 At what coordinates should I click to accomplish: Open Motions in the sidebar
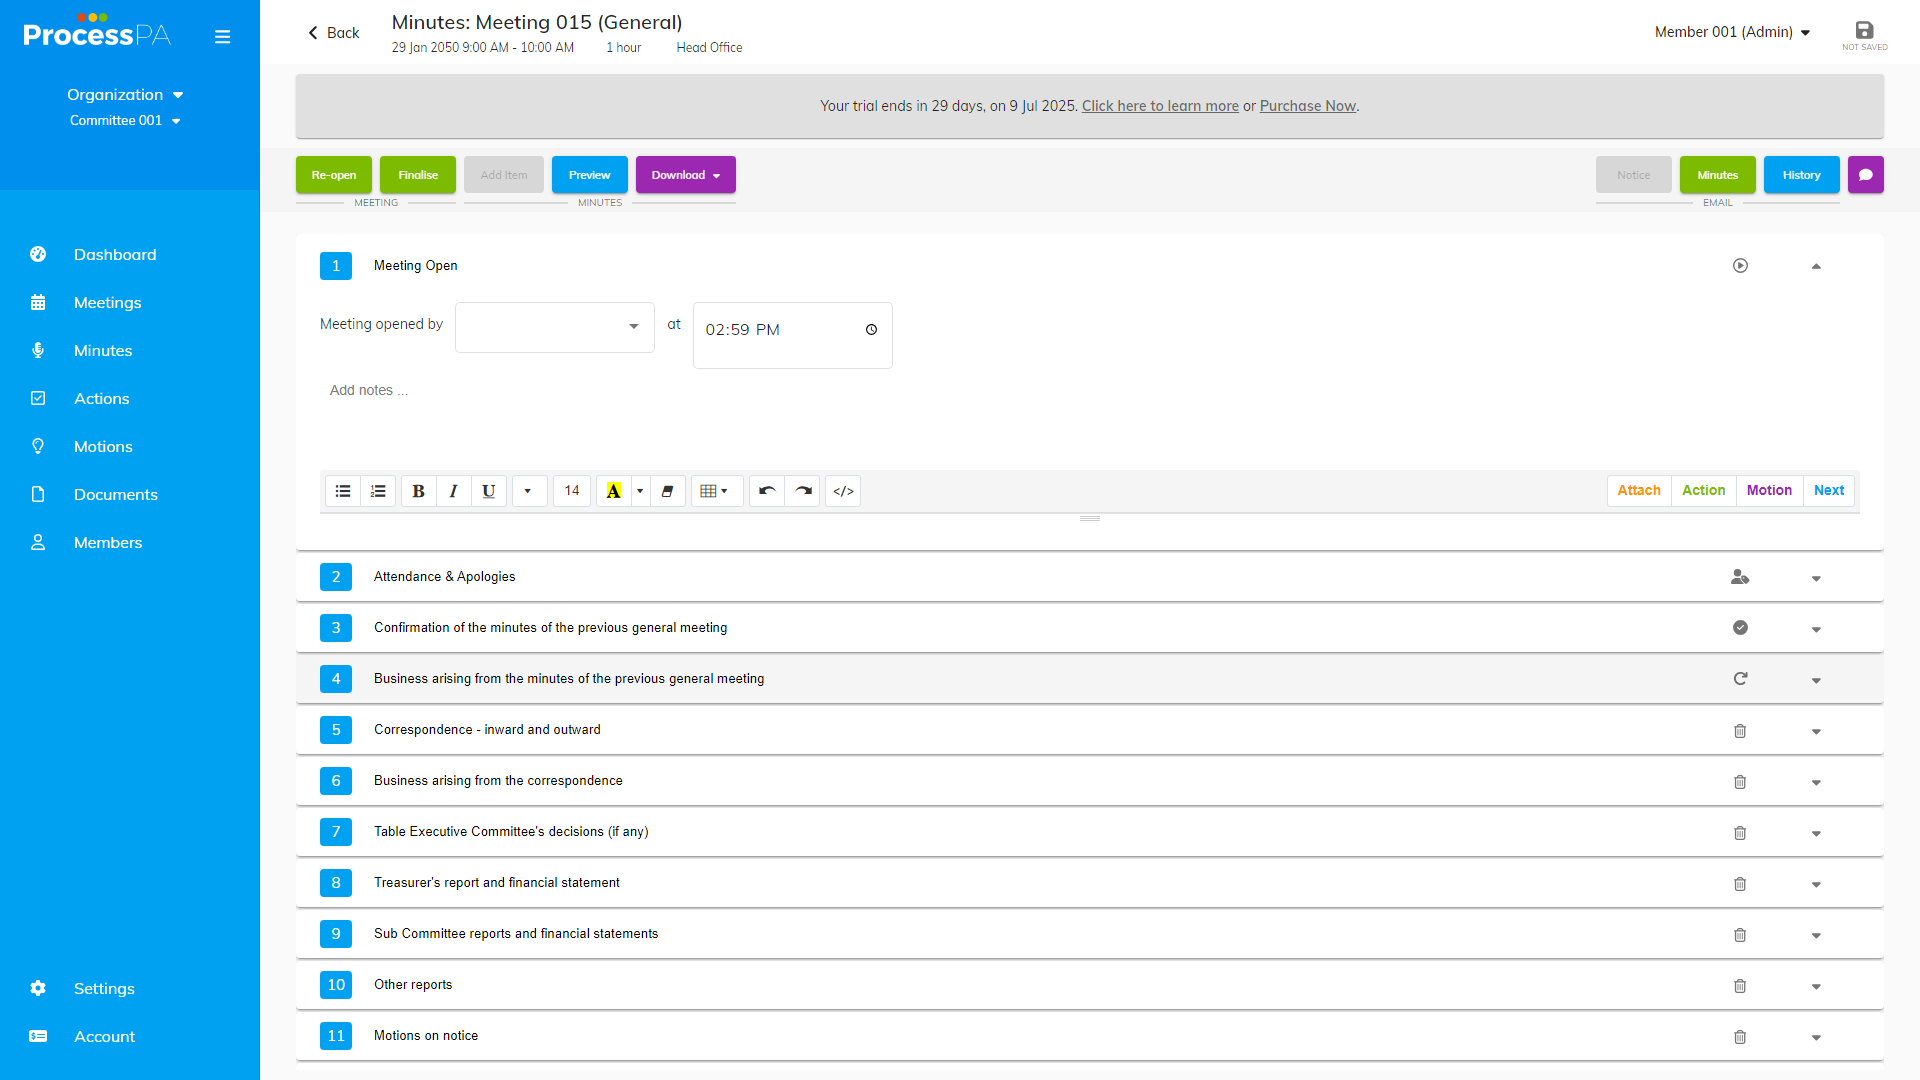point(103,447)
